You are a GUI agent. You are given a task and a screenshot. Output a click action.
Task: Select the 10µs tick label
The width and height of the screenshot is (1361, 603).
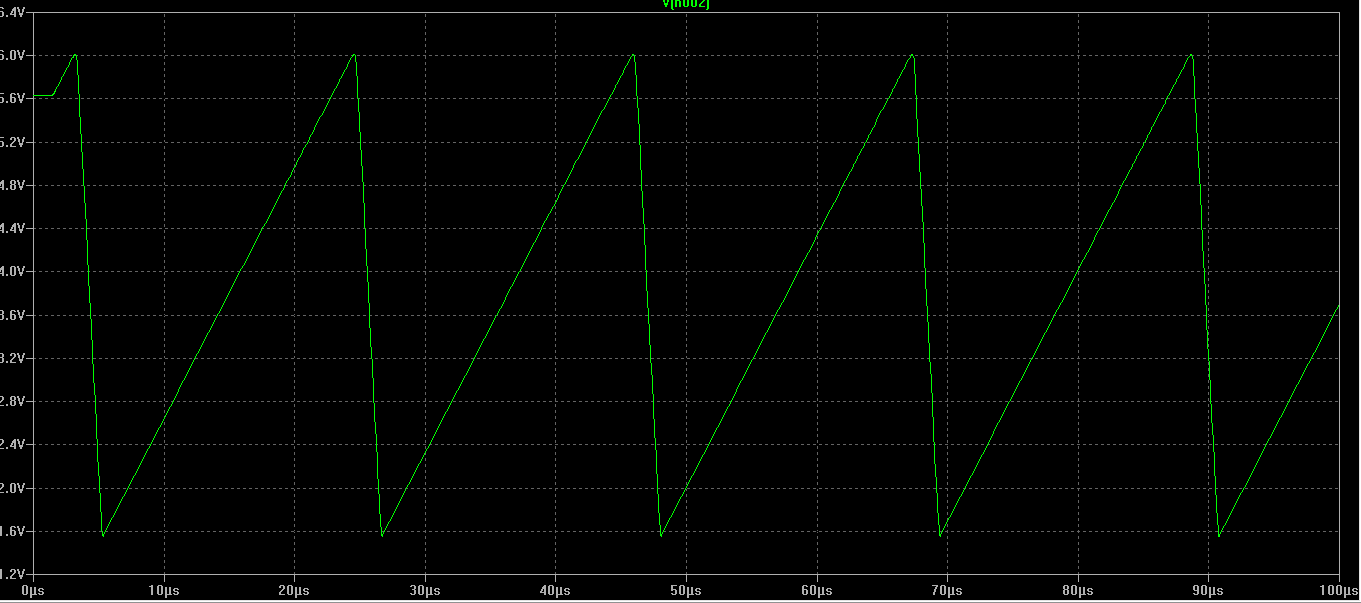(x=164, y=592)
